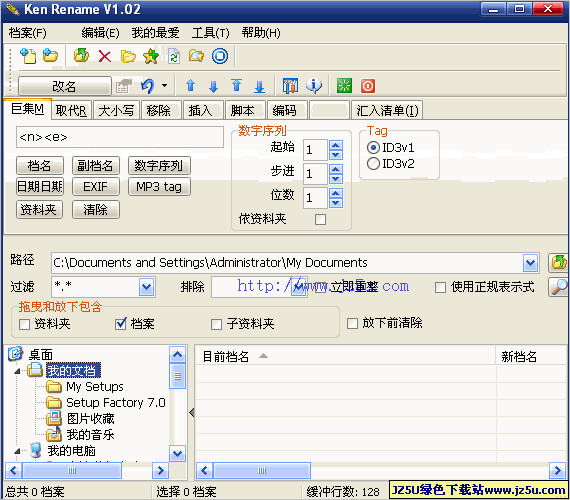This screenshot has width=570, height=500.
Task: Click the 清除 clear button
Action: [96, 209]
